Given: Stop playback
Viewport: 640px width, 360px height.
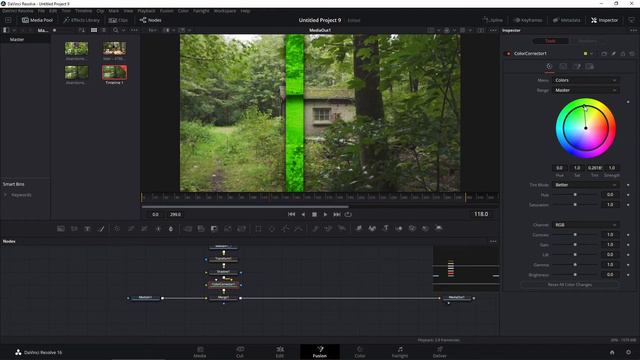Looking at the screenshot, I should click(x=314, y=214).
